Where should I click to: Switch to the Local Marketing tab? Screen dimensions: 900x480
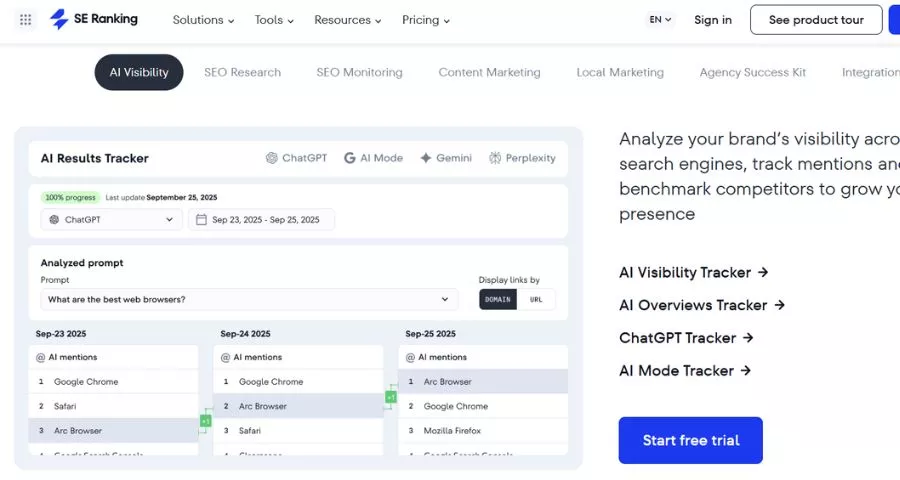pos(620,72)
